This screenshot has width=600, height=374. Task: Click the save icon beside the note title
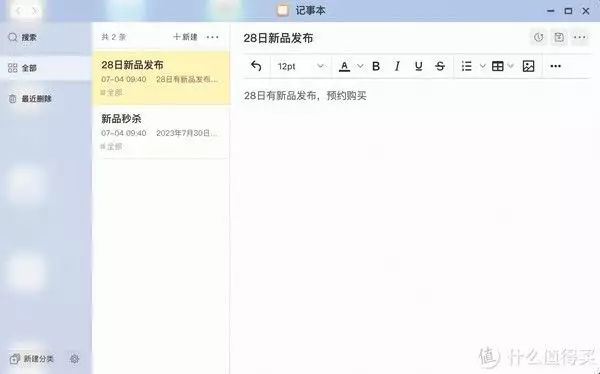(x=559, y=37)
